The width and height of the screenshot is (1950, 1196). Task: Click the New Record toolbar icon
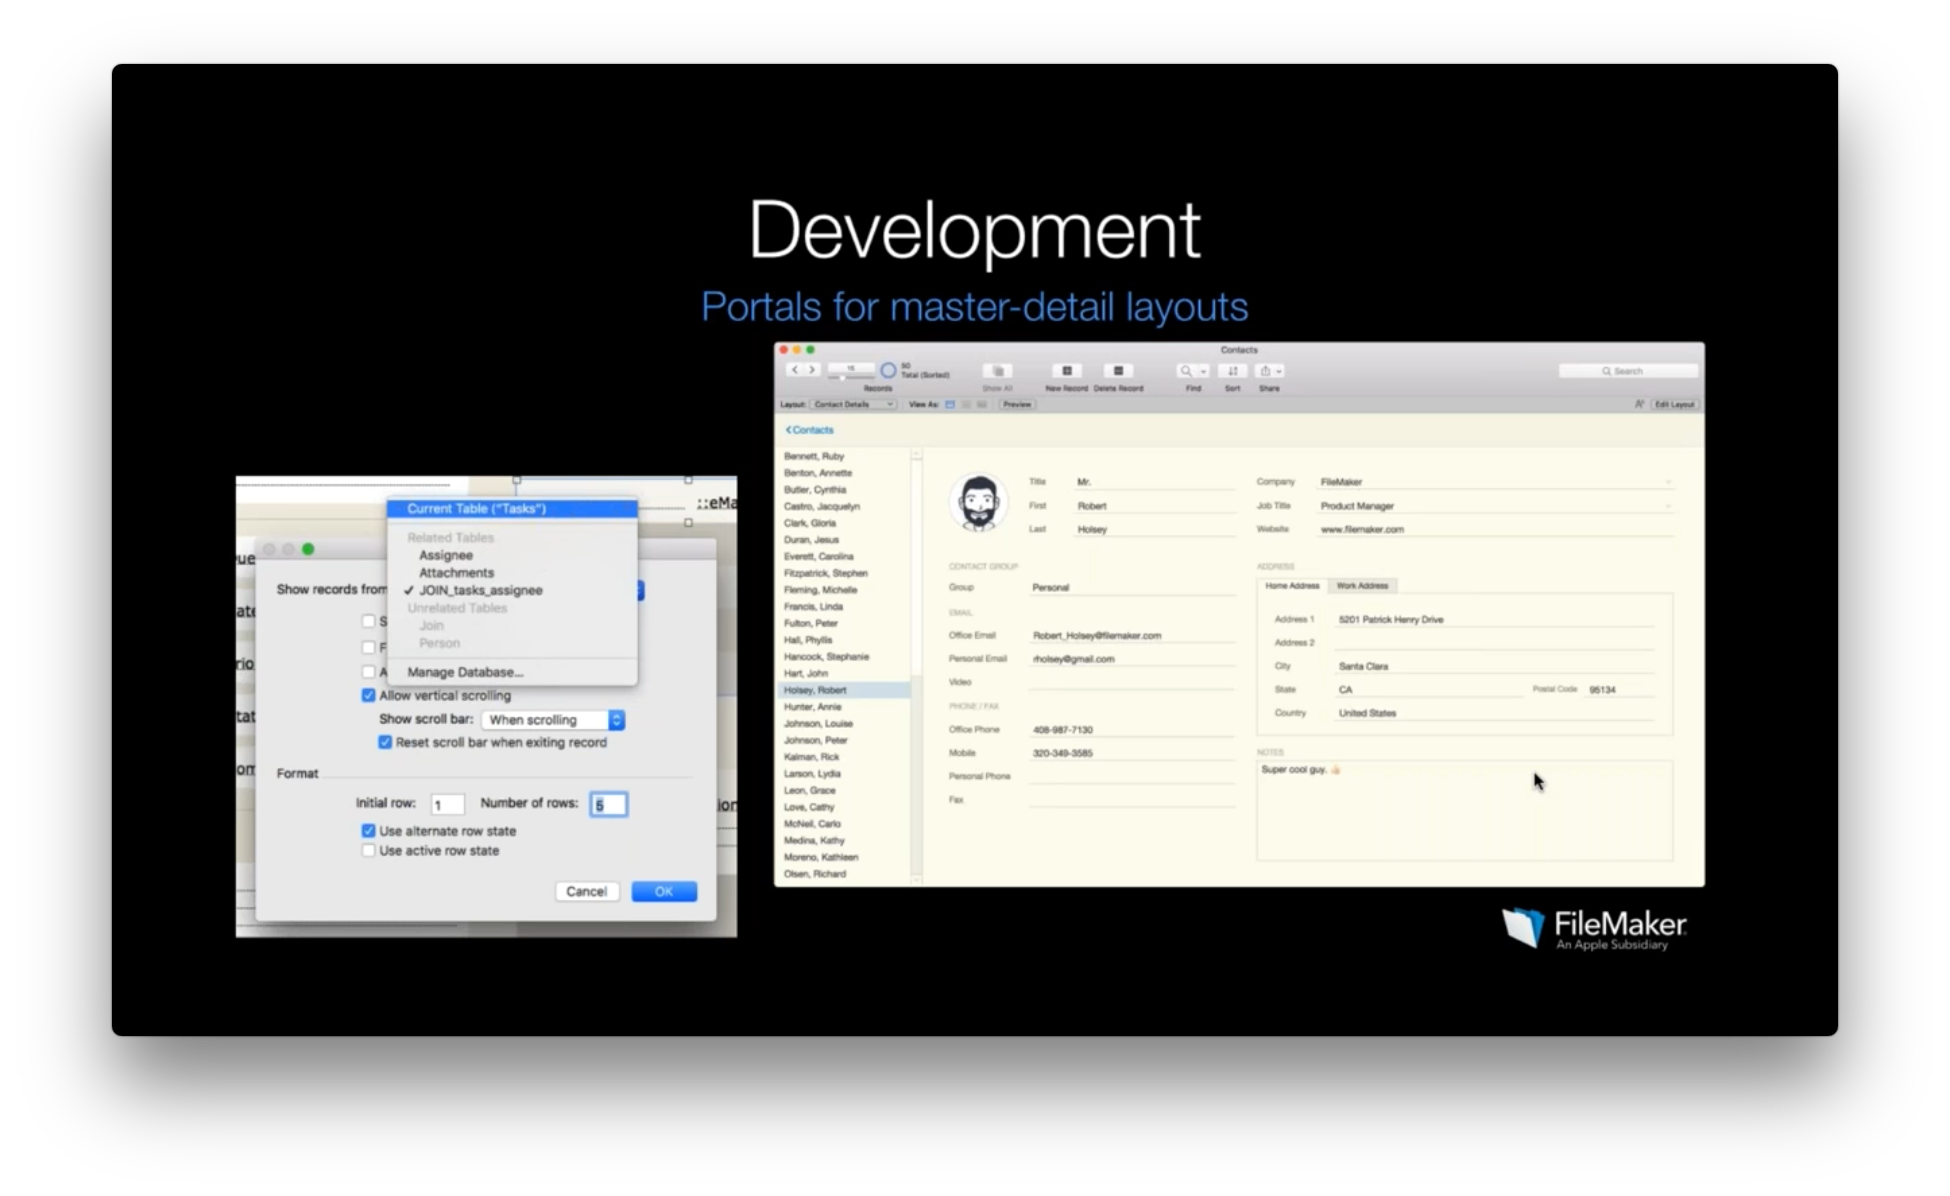click(1067, 371)
